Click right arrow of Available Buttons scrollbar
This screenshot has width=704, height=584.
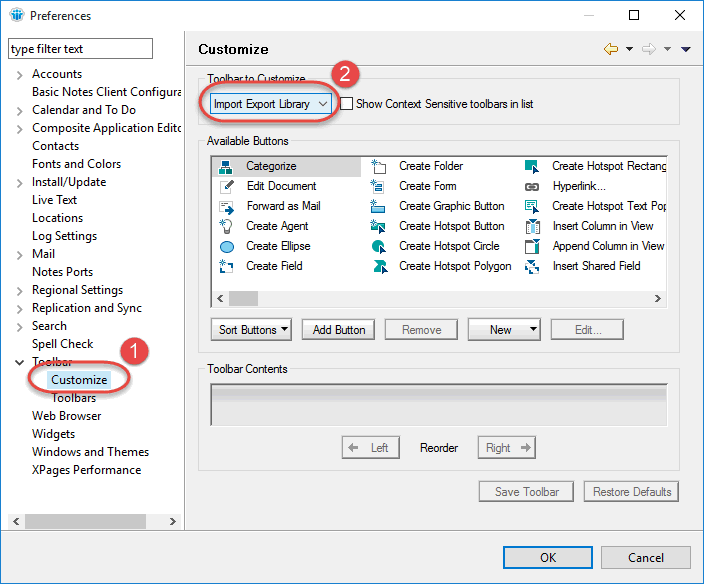[x=658, y=299]
